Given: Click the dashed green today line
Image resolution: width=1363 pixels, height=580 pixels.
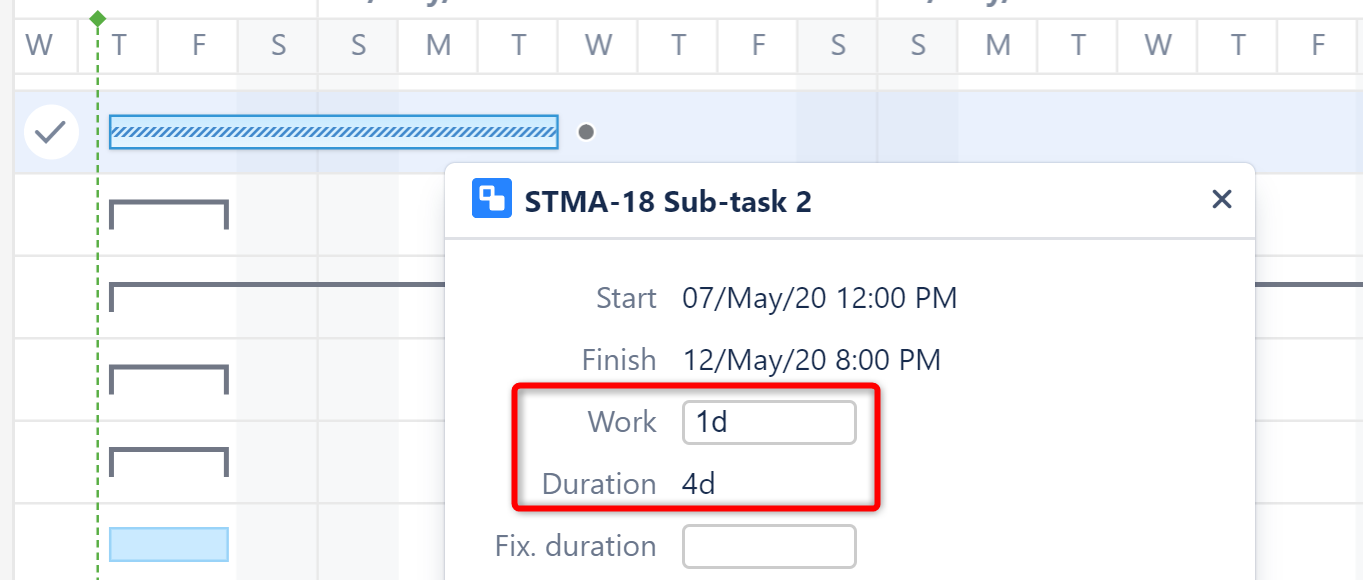Looking at the screenshot, I should (97, 400).
